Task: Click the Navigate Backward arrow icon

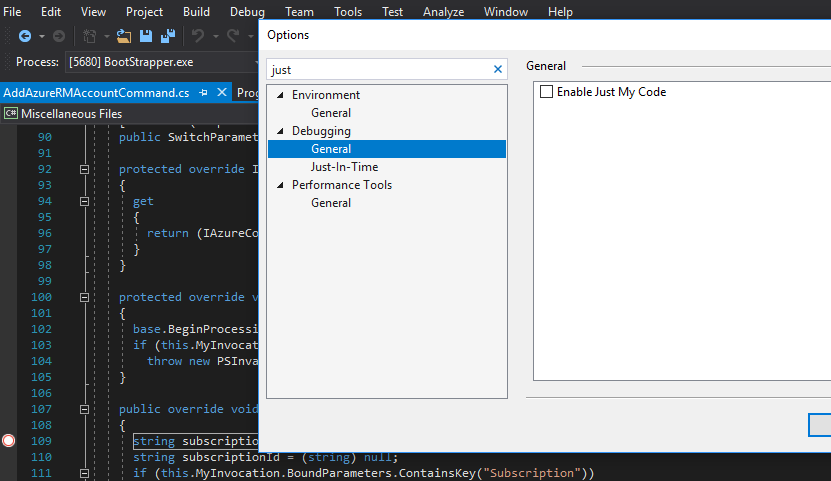Action: point(25,36)
